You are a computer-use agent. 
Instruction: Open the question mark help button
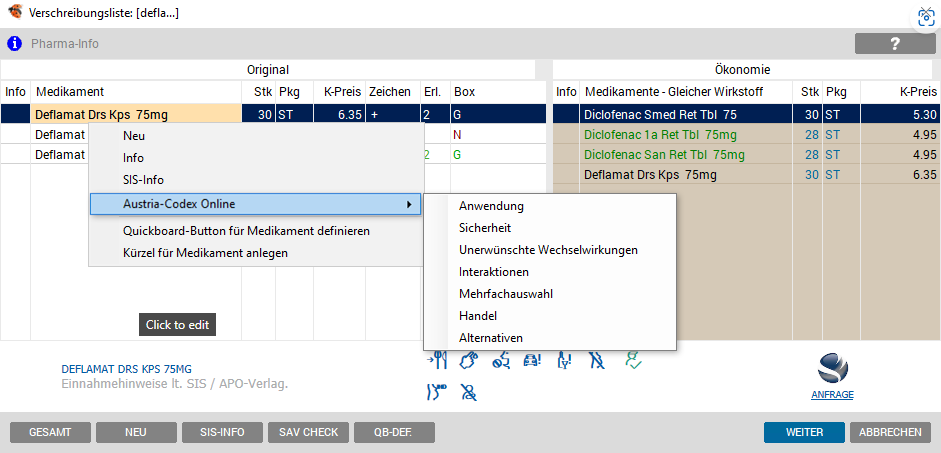click(895, 44)
